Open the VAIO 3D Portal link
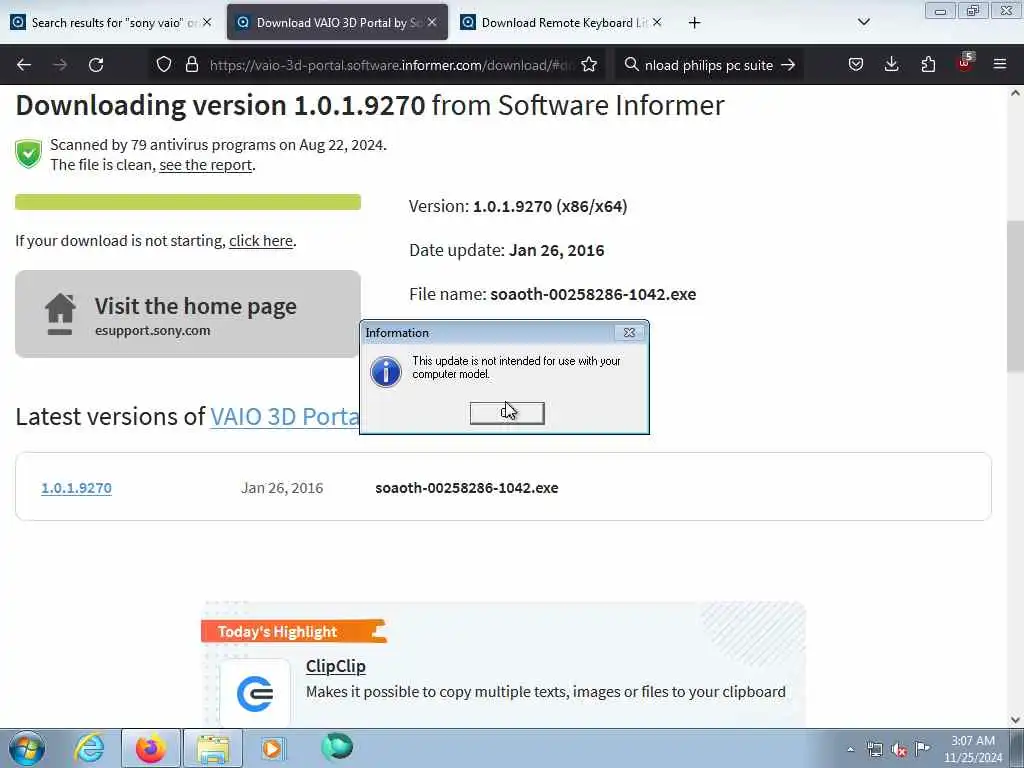The width and height of the screenshot is (1024, 768). (285, 417)
